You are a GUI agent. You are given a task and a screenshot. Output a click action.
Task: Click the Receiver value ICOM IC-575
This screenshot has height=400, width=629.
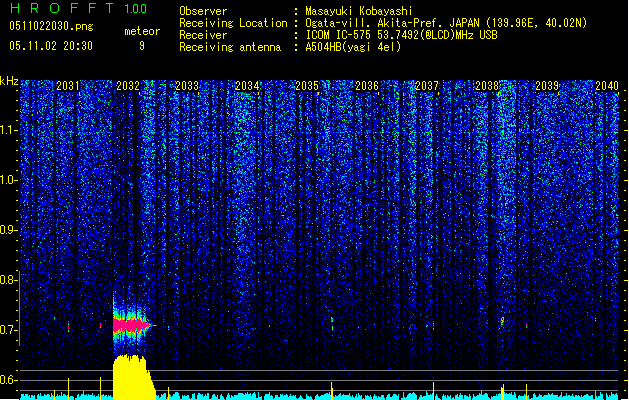[339, 35]
